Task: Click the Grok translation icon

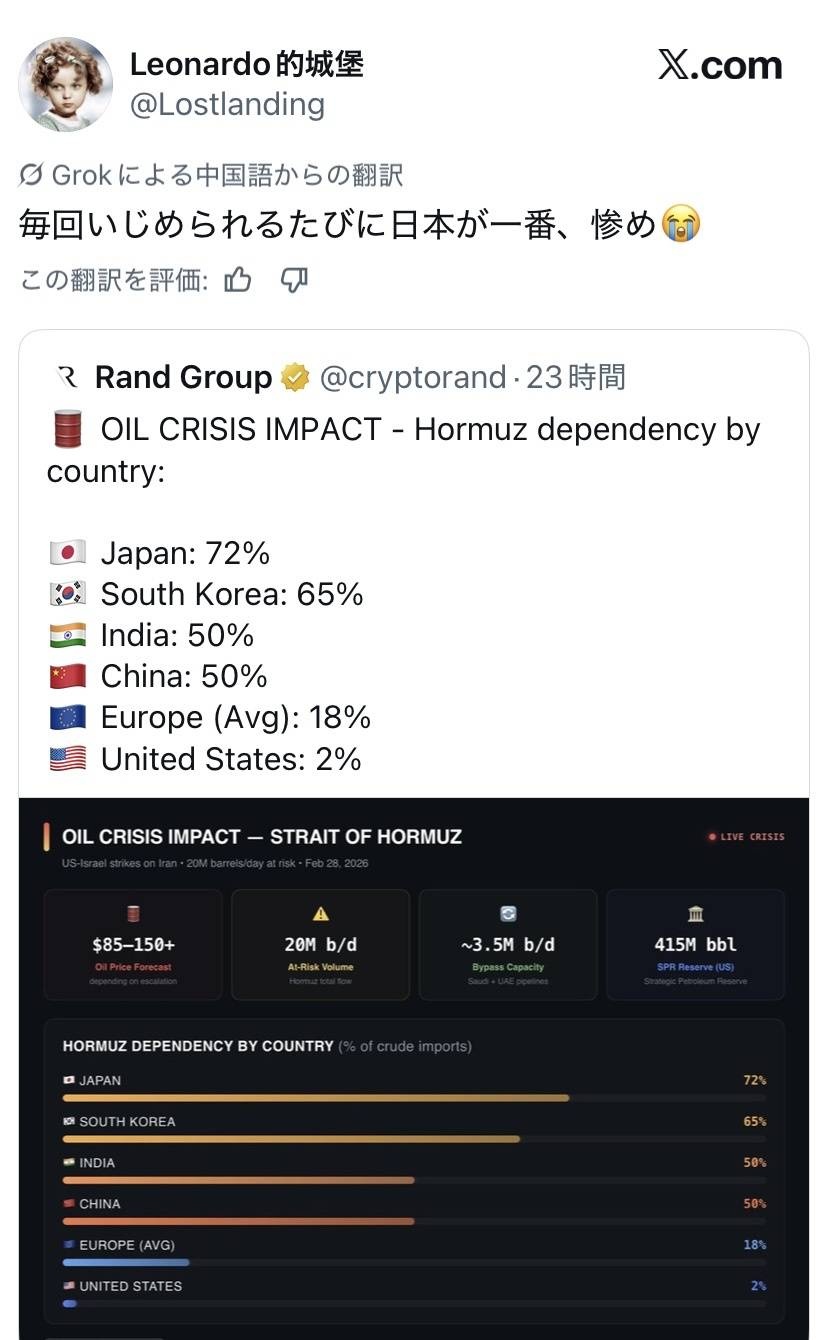Action: coord(31,176)
